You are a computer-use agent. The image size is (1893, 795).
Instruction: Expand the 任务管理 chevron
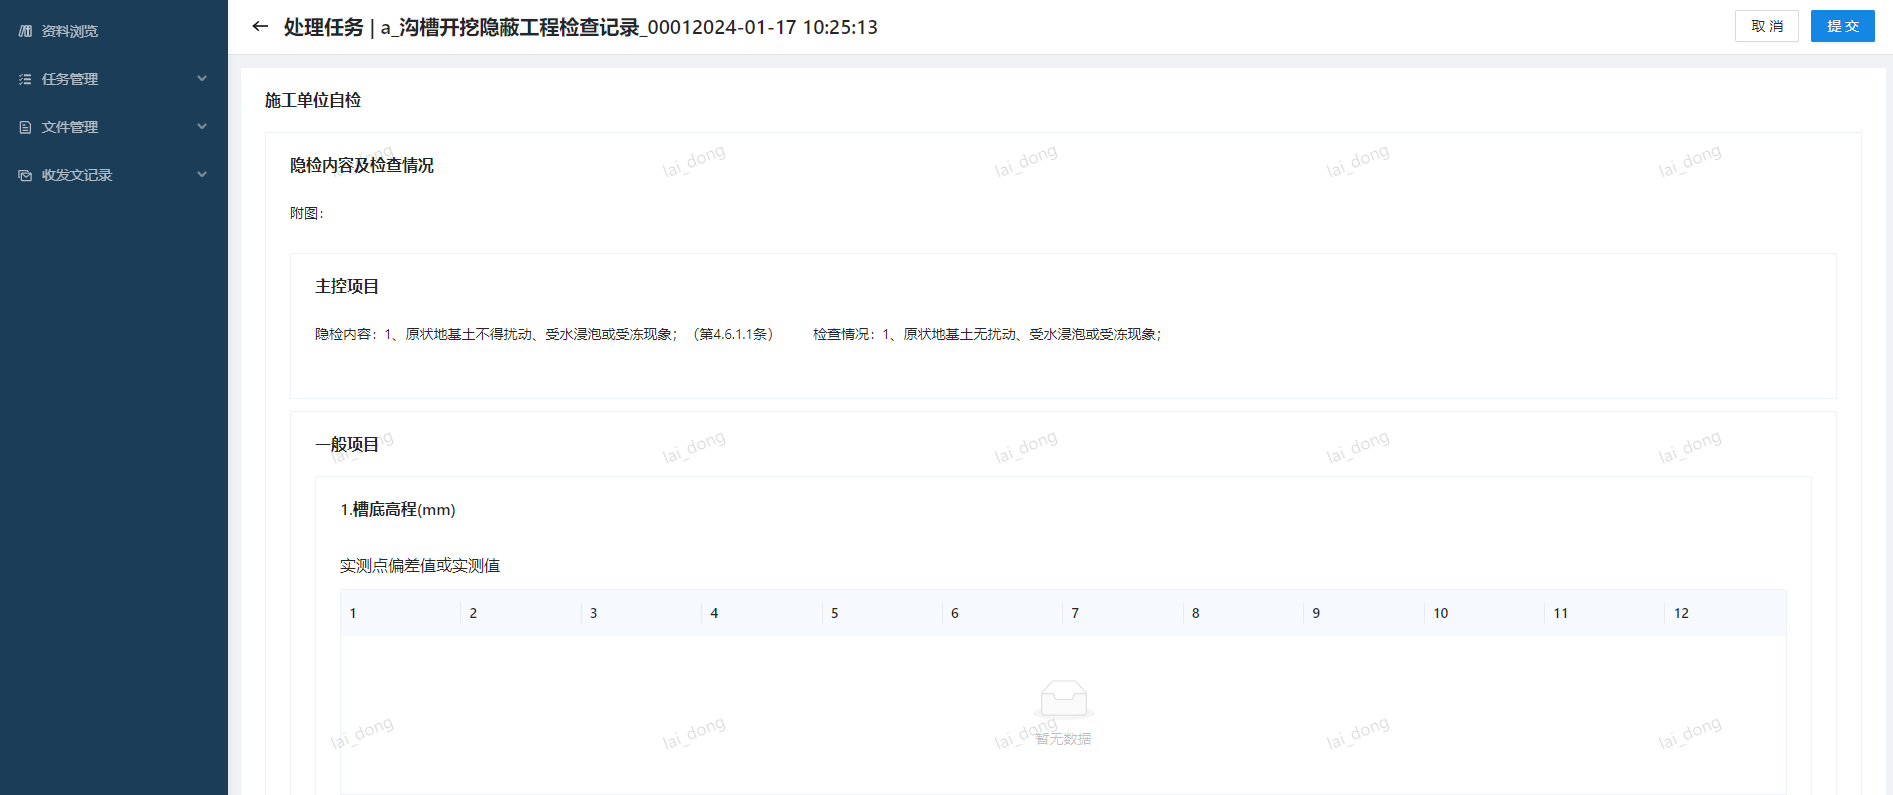click(x=202, y=79)
